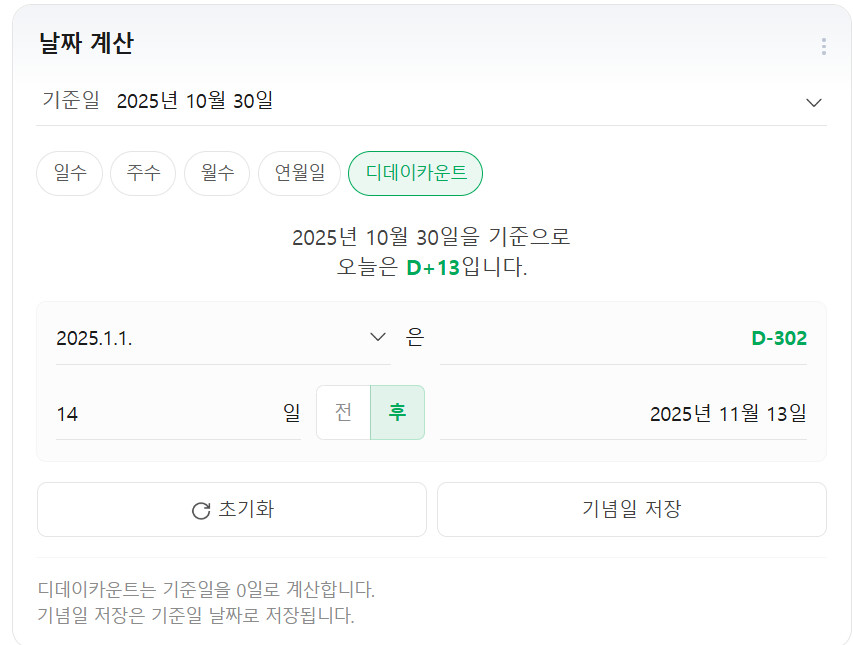
Task: Switch to the 일수 tab
Action: tap(69, 173)
